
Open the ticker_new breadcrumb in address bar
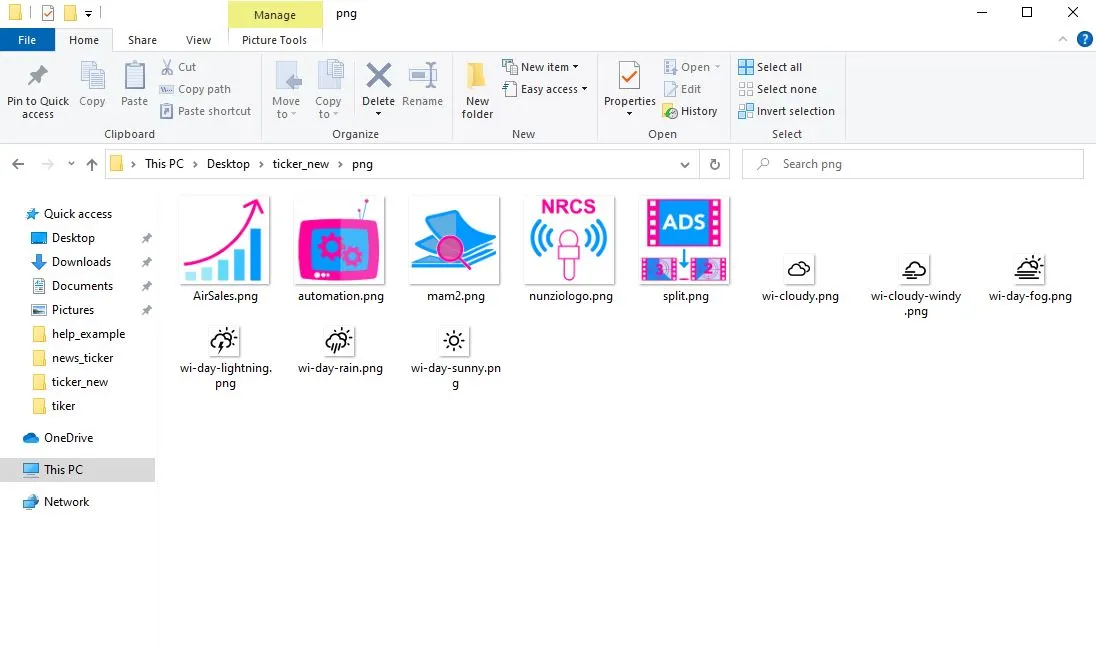point(300,164)
